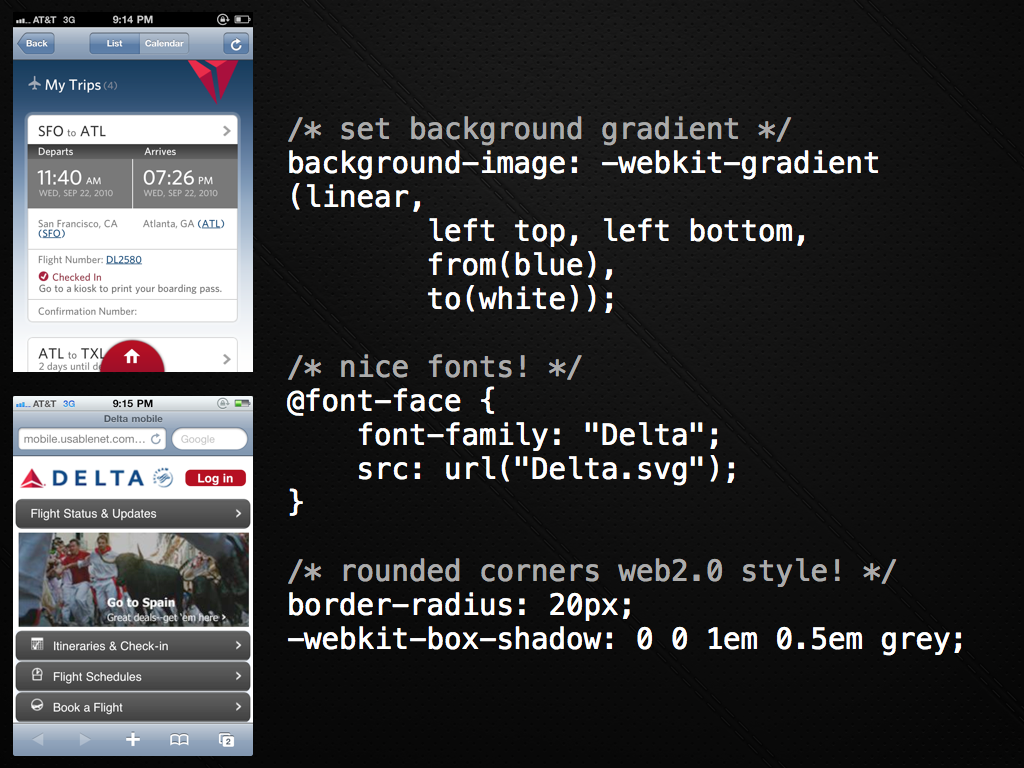The image size is (1024, 768).
Task: Click the mobile.usablenet.com address field
Action: coord(84,439)
